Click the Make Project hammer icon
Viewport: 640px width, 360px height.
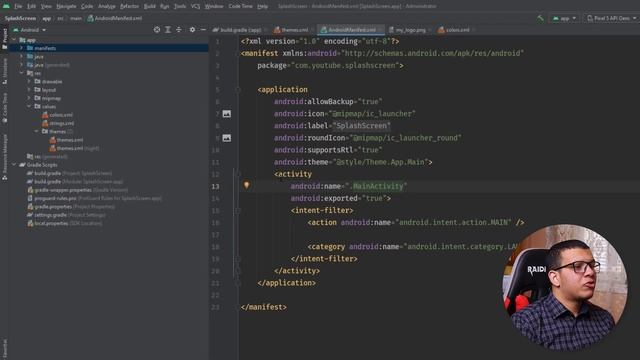point(540,18)
